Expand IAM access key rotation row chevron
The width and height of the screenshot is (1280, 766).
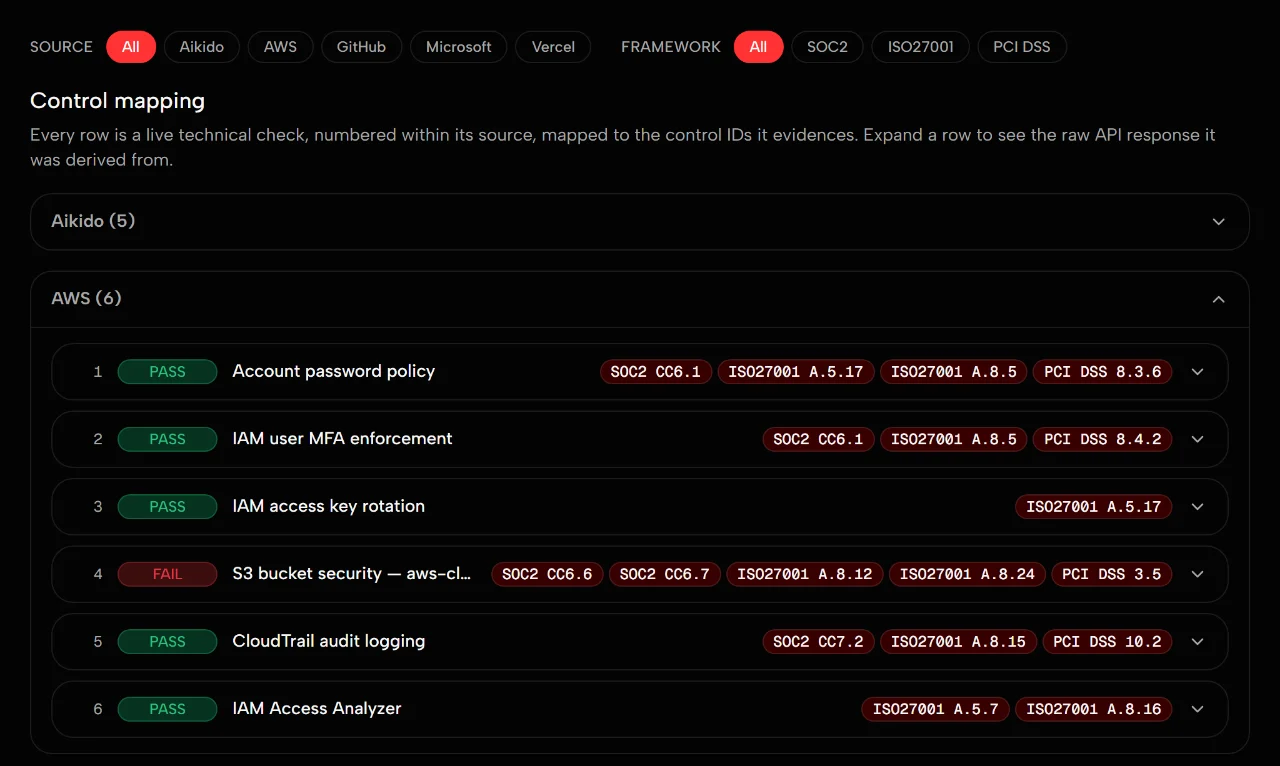tap(1198, 507)
